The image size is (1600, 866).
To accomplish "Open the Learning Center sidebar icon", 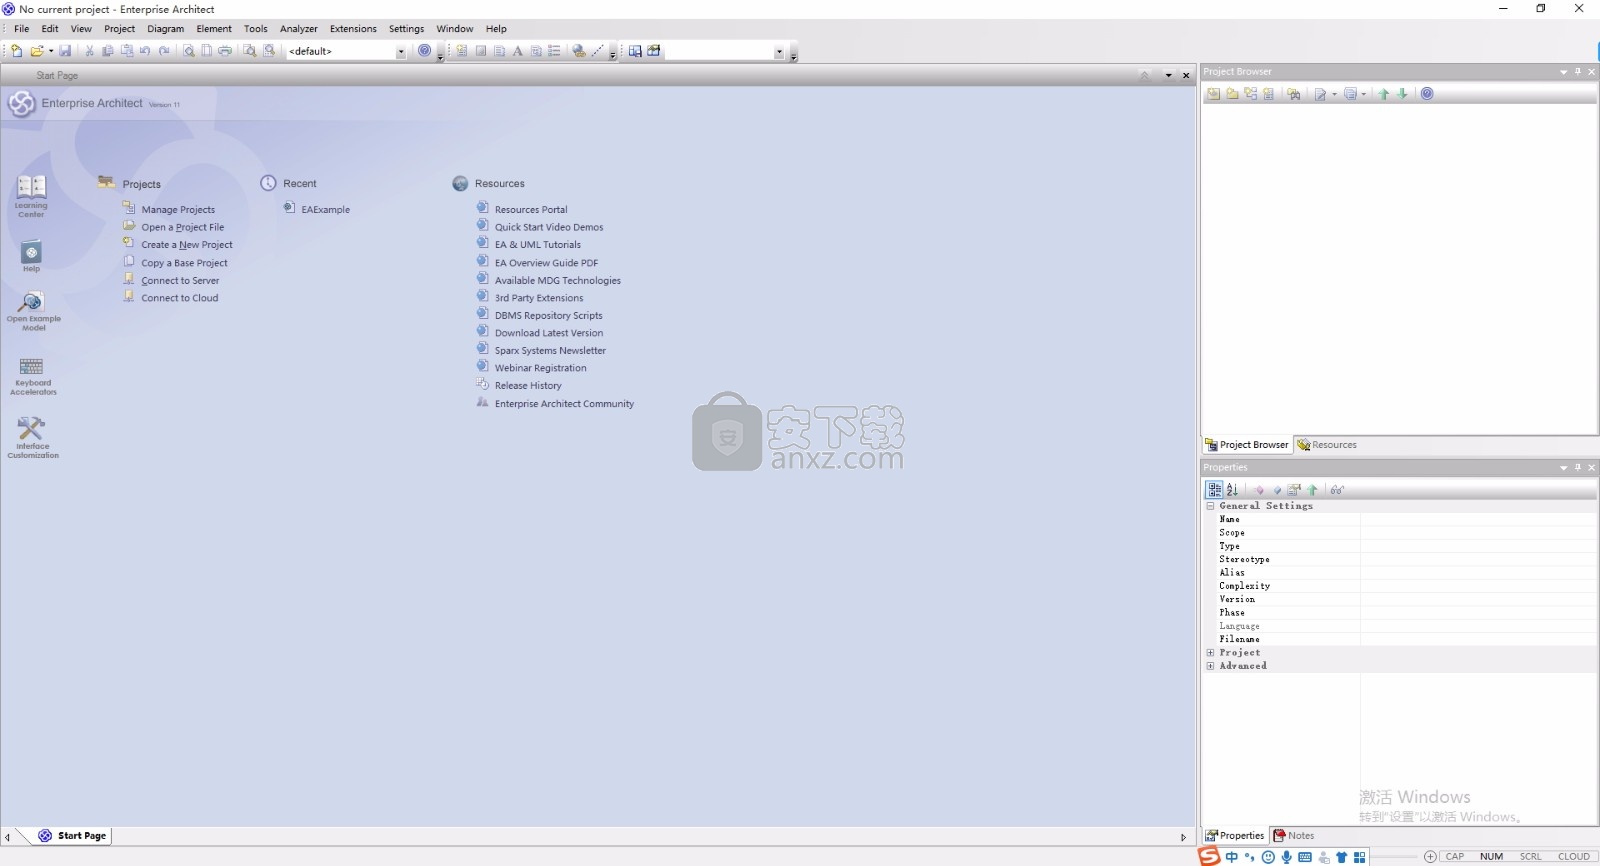I will point(31,196).
